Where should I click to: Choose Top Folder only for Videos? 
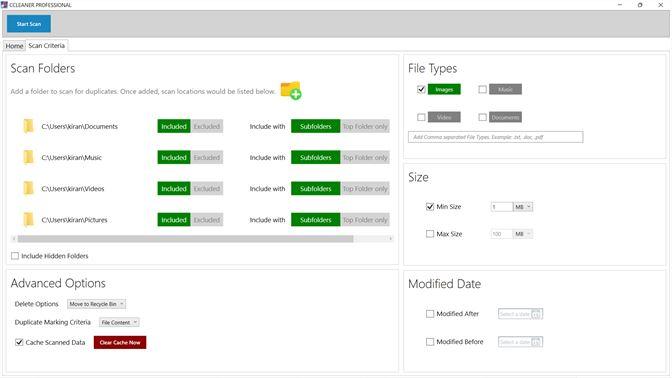point(365,189)
